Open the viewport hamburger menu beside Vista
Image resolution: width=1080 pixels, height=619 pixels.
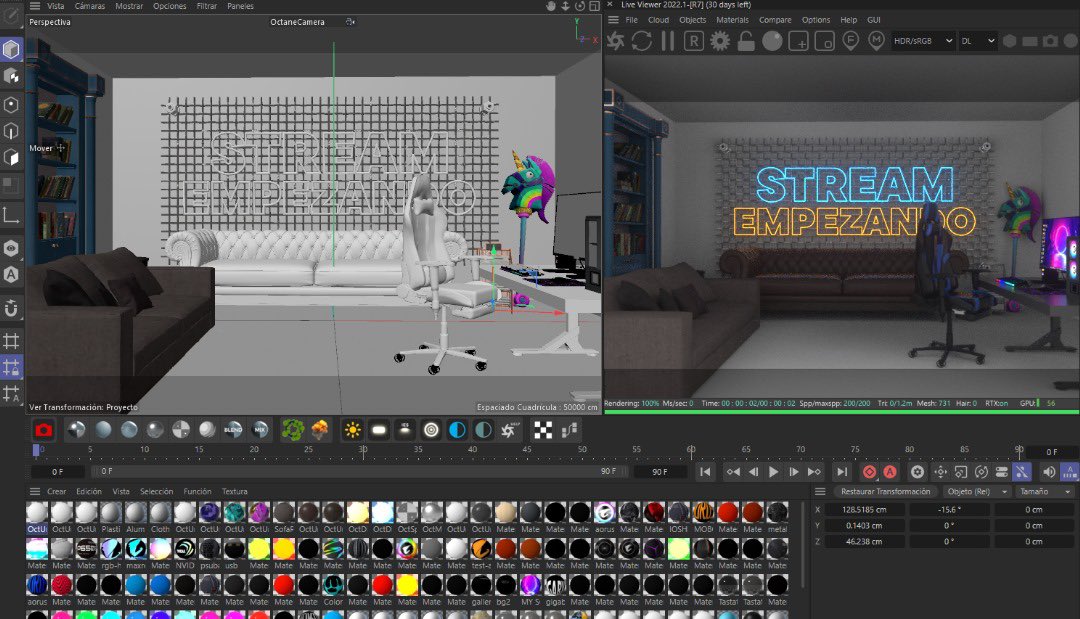click(x=34, y=6)
